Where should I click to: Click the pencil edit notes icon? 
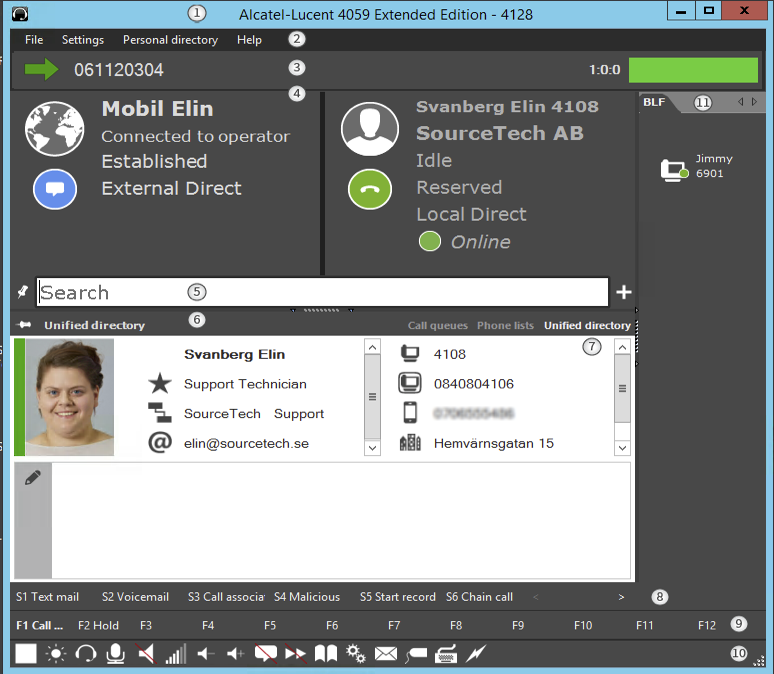[x=33, y=477]
